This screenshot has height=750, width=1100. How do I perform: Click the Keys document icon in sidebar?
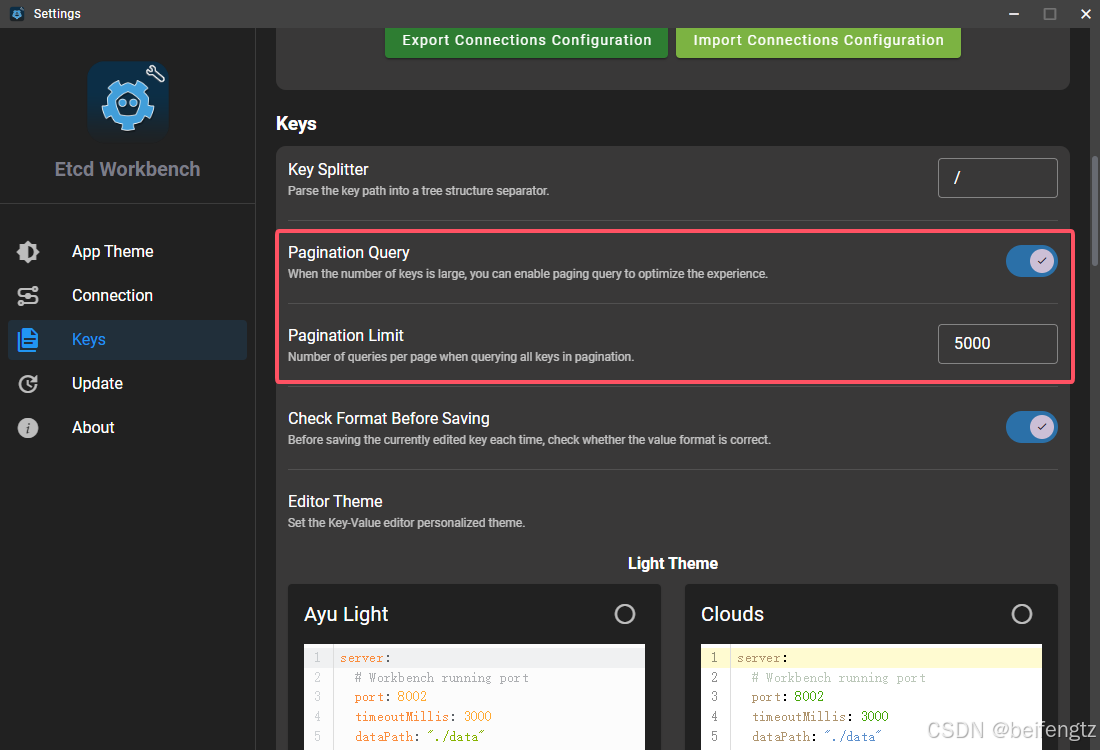coord(28,340)
